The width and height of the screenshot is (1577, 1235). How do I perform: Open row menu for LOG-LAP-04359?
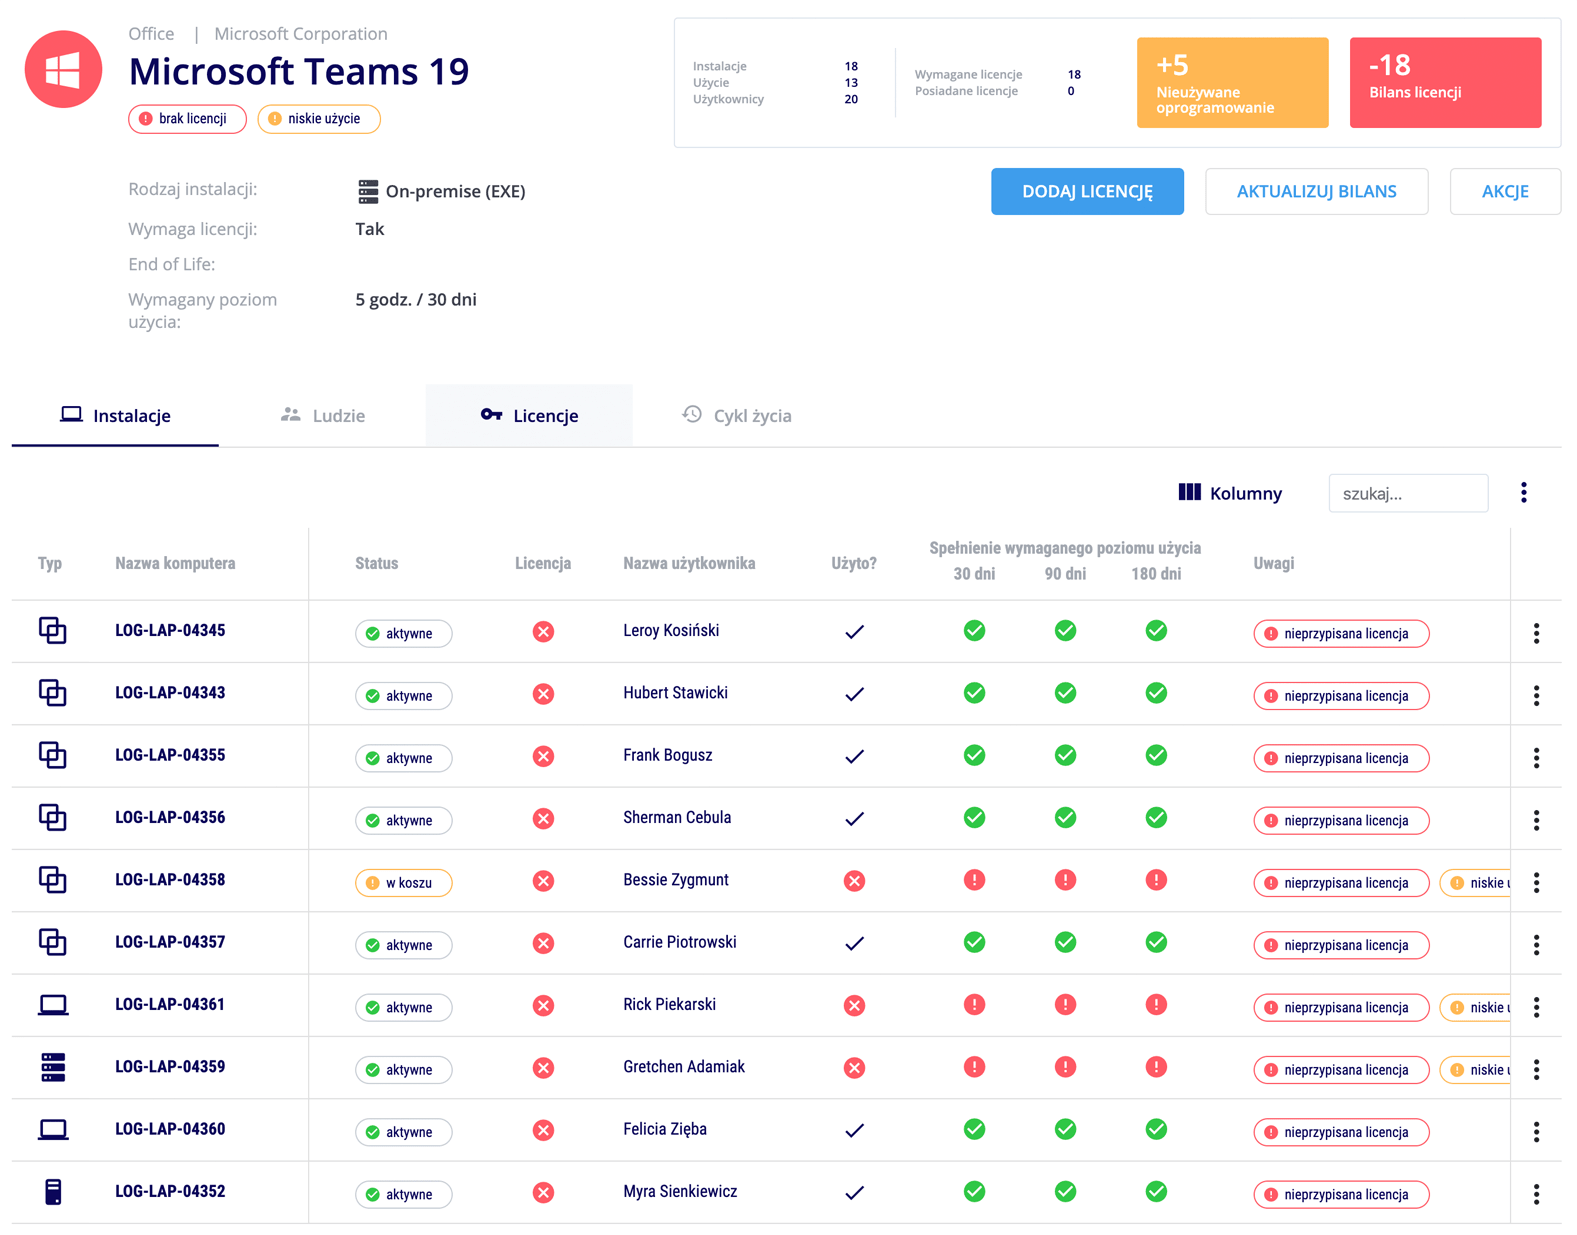coord(1536,1070)
